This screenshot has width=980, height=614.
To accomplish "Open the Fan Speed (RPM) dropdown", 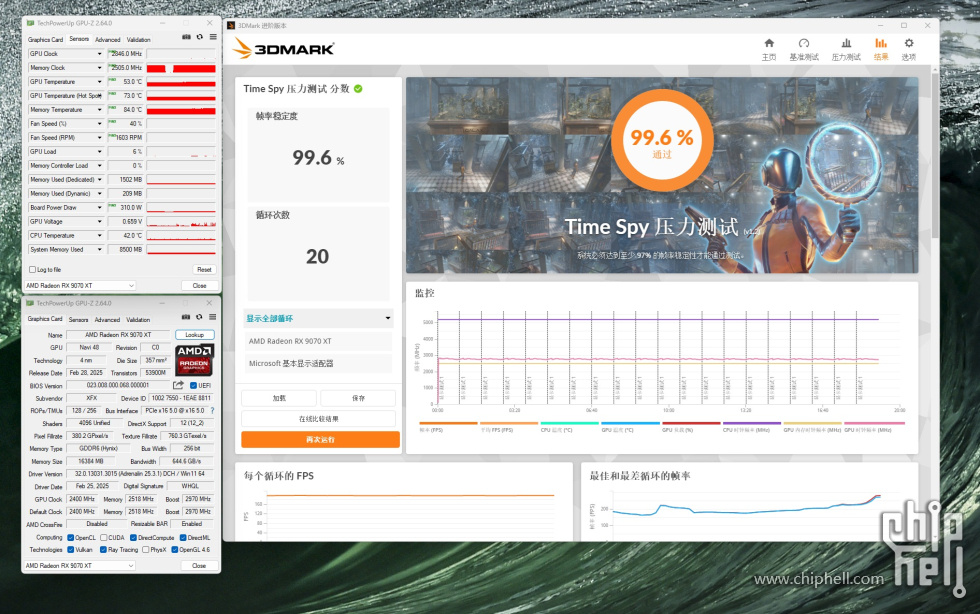I will coord(99,138).
